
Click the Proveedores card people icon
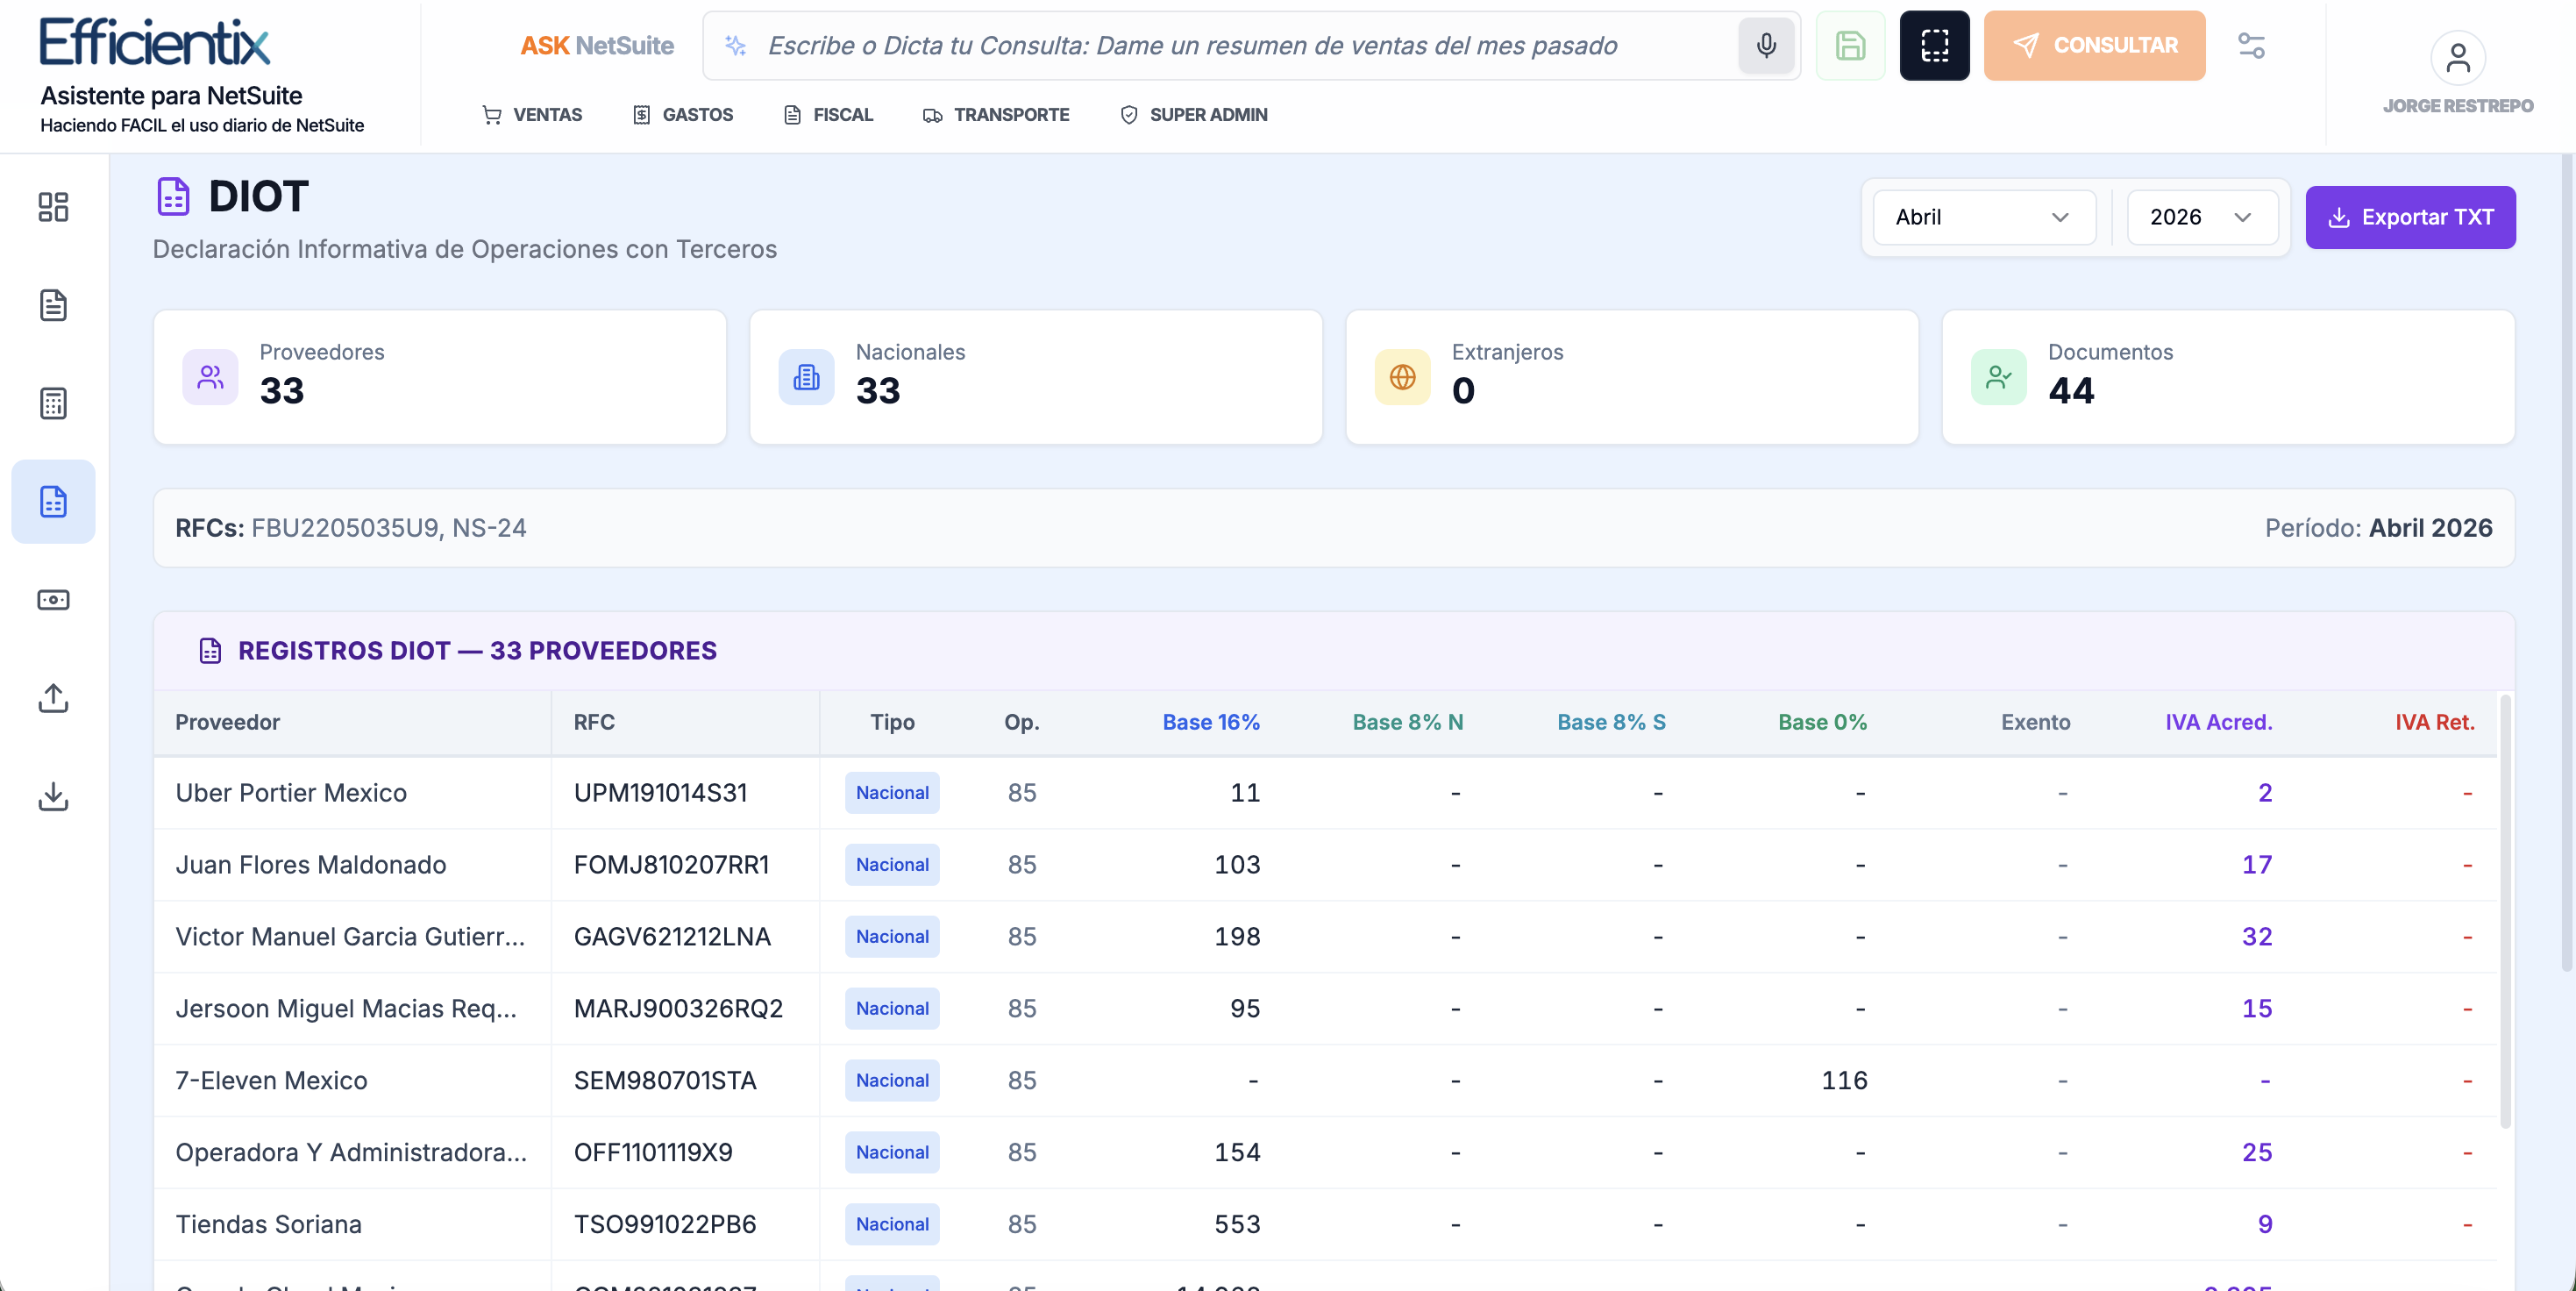tap(210, 377)
